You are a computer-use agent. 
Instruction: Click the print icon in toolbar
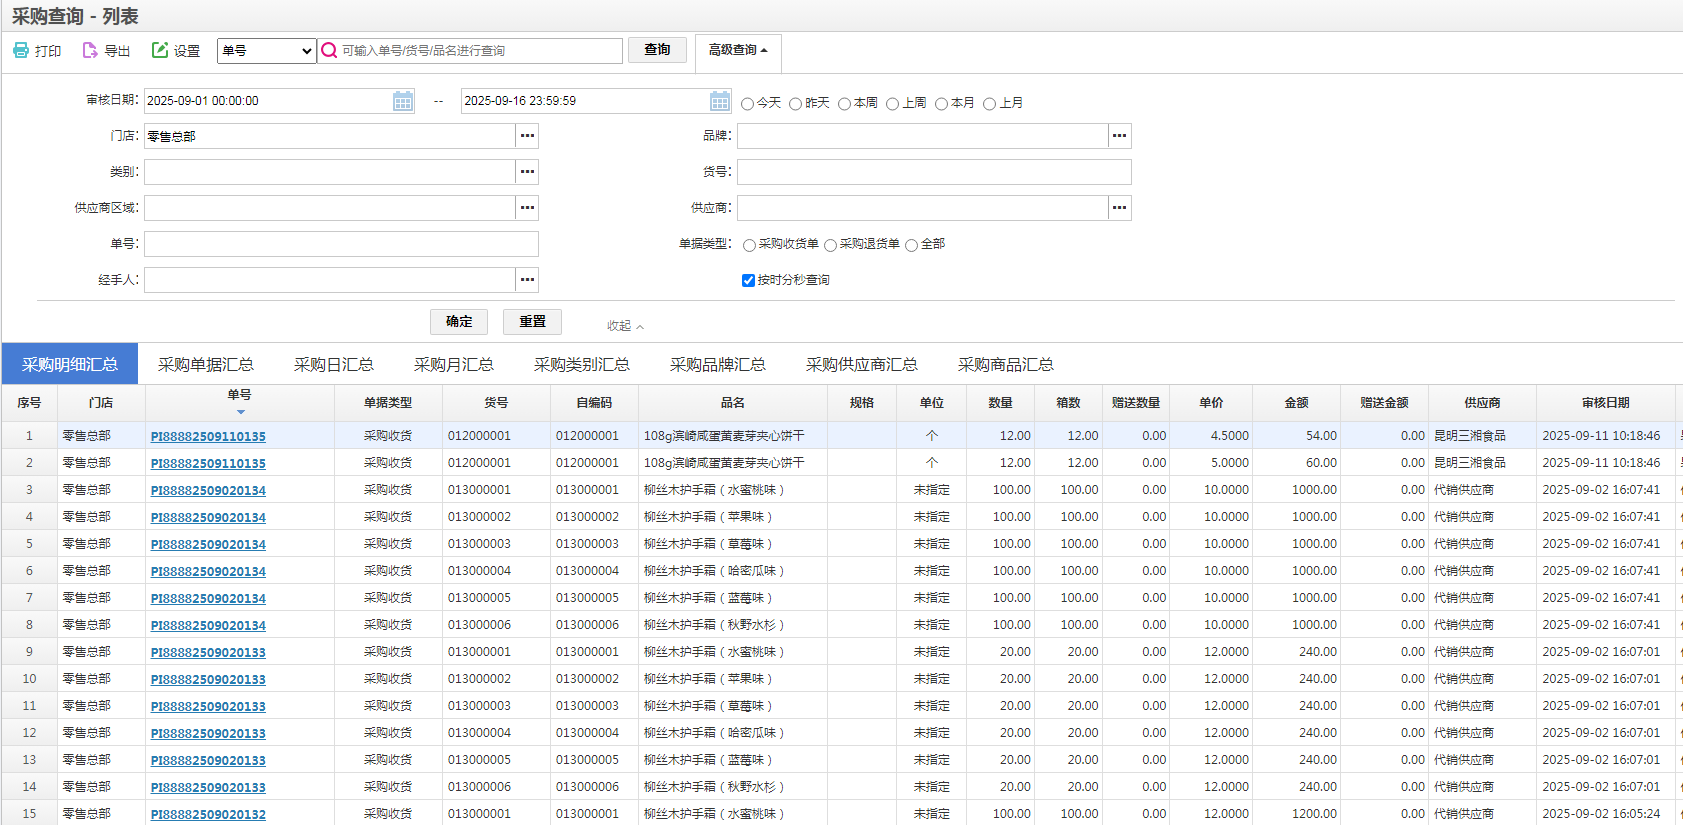click(x=21, y=50)
